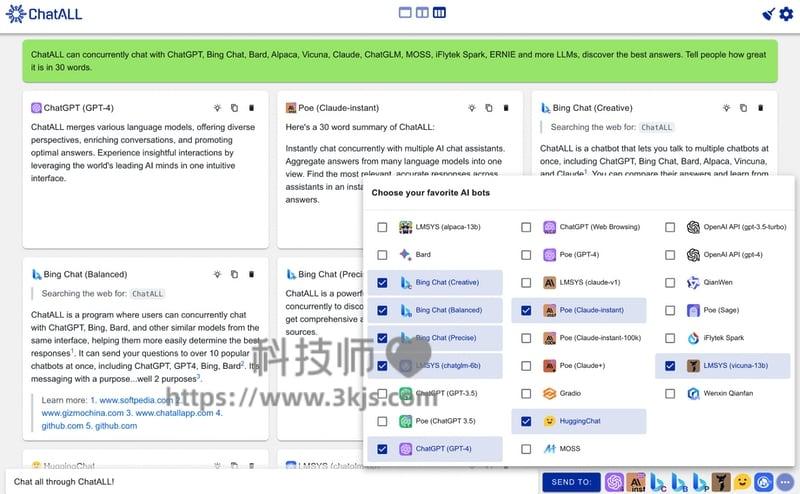Uncheck LMSYS (vicuna-13b) checkbox

tap(670, 366)
